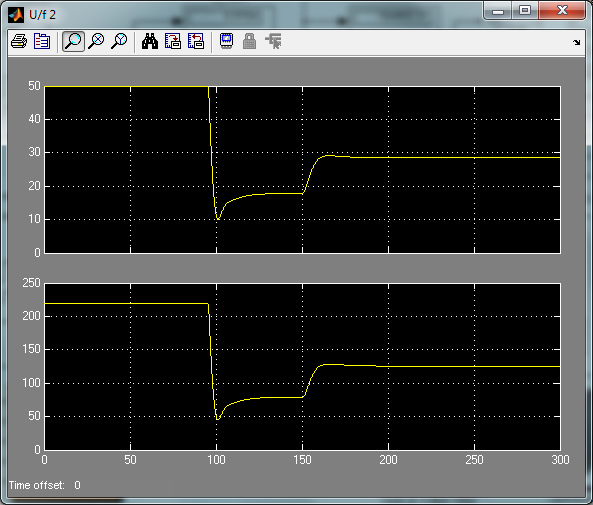Select Zoom X-axis tool

(96, 41)
